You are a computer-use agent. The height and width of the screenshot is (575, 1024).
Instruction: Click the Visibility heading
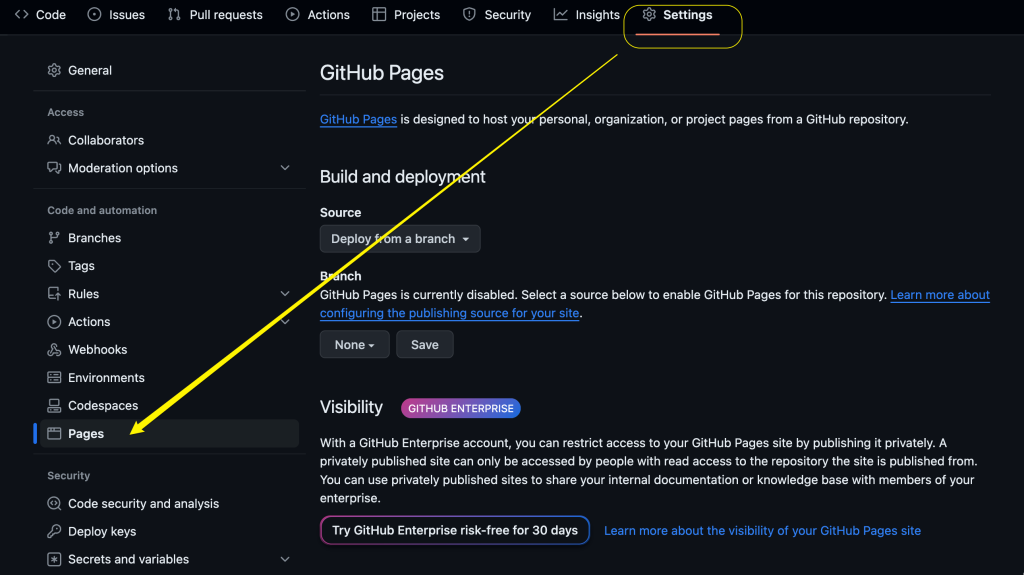point(351,407)
